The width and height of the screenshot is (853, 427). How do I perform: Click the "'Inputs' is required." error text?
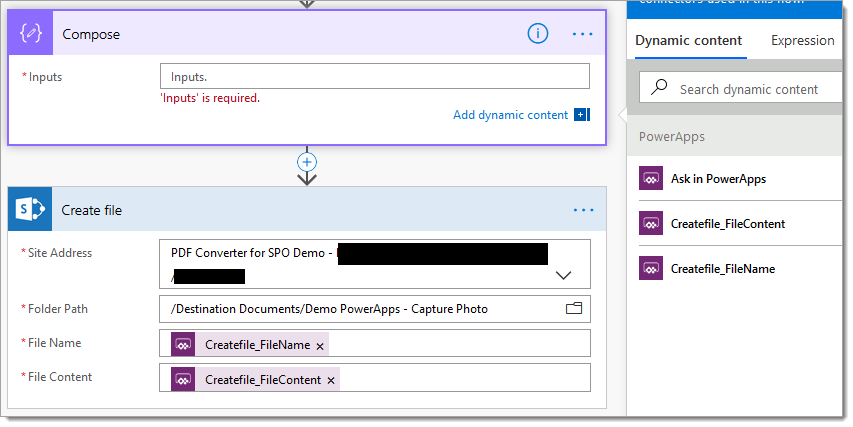tap(209, 98)
